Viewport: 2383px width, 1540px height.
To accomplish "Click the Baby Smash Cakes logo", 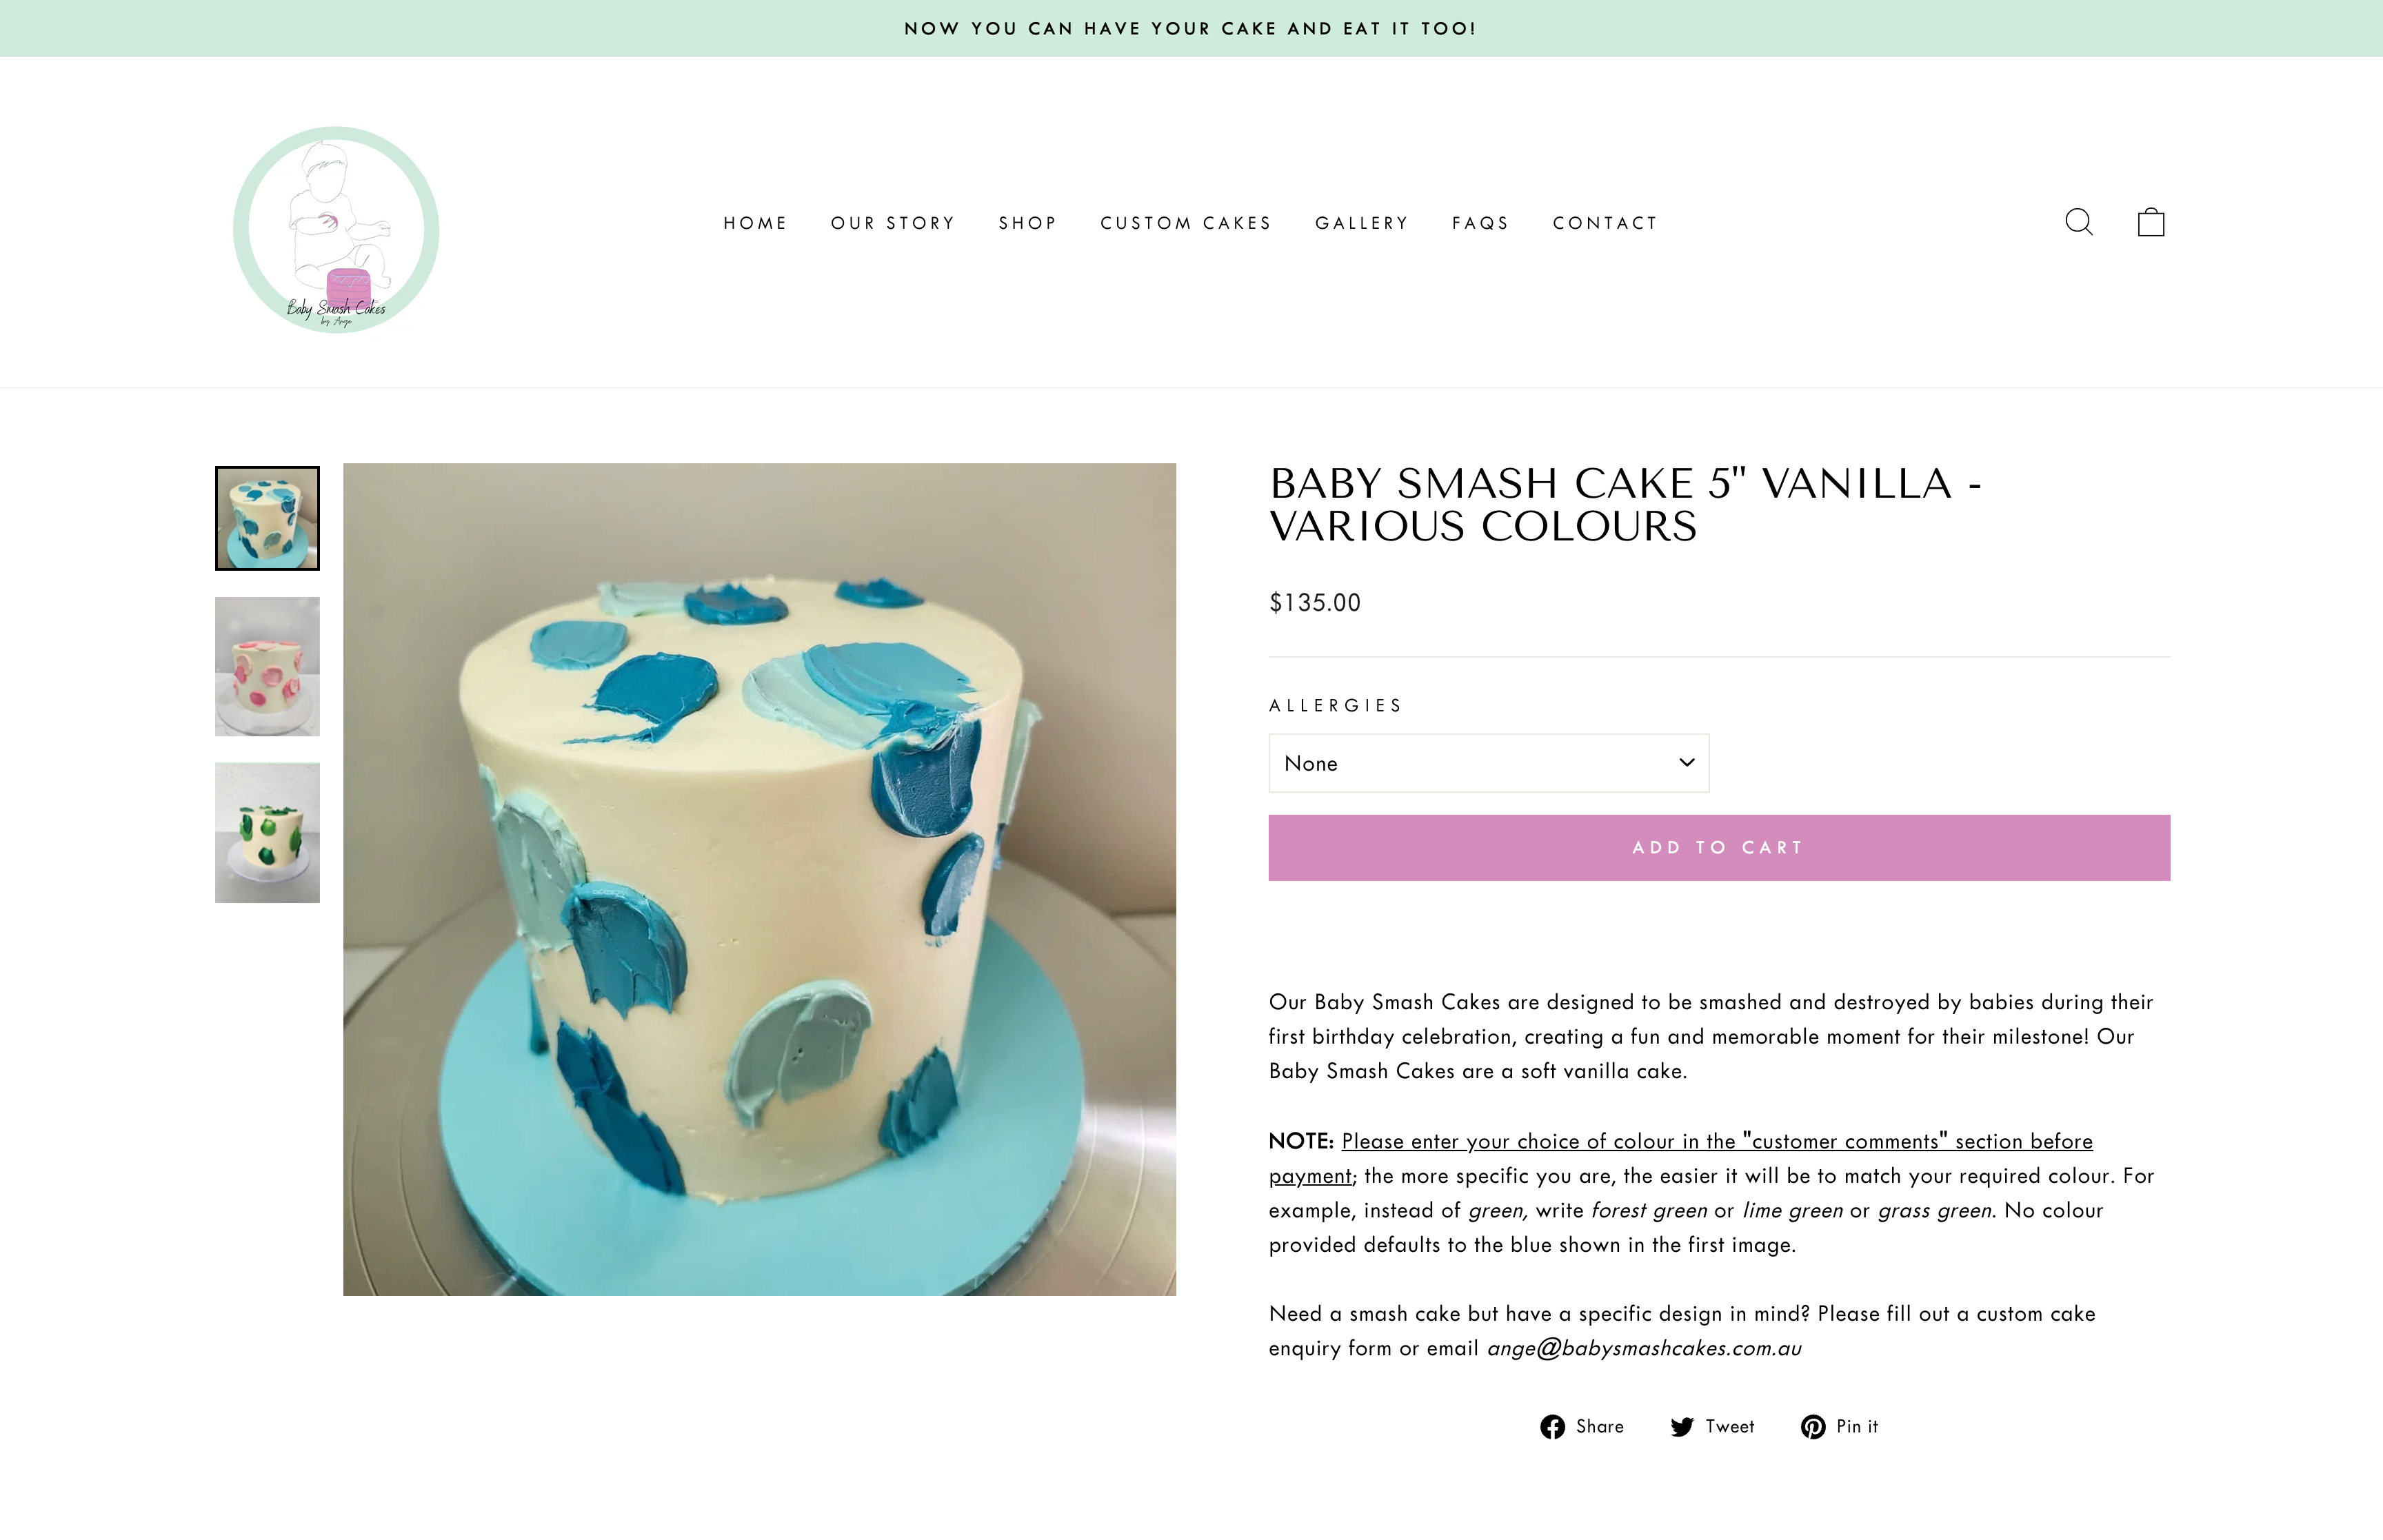I will (336, 229).
